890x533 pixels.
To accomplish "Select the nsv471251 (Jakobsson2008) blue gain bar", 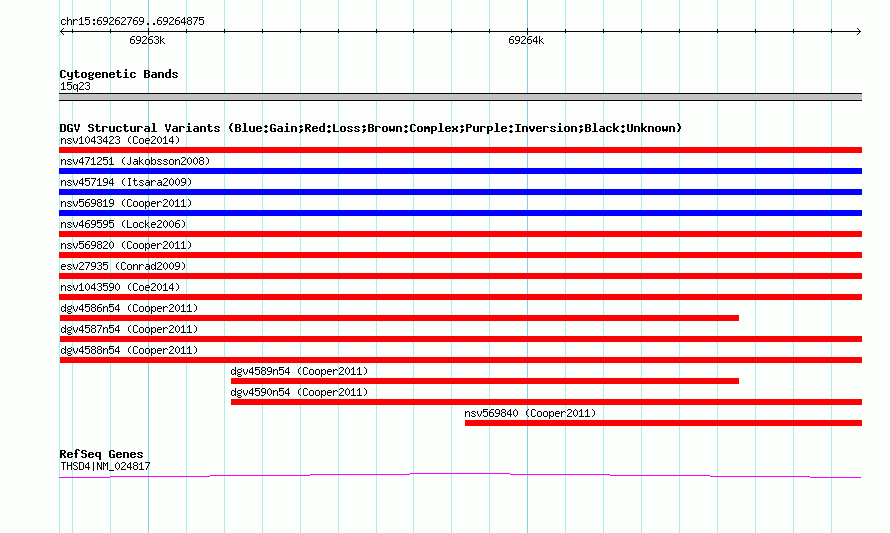I will (460, 171).
